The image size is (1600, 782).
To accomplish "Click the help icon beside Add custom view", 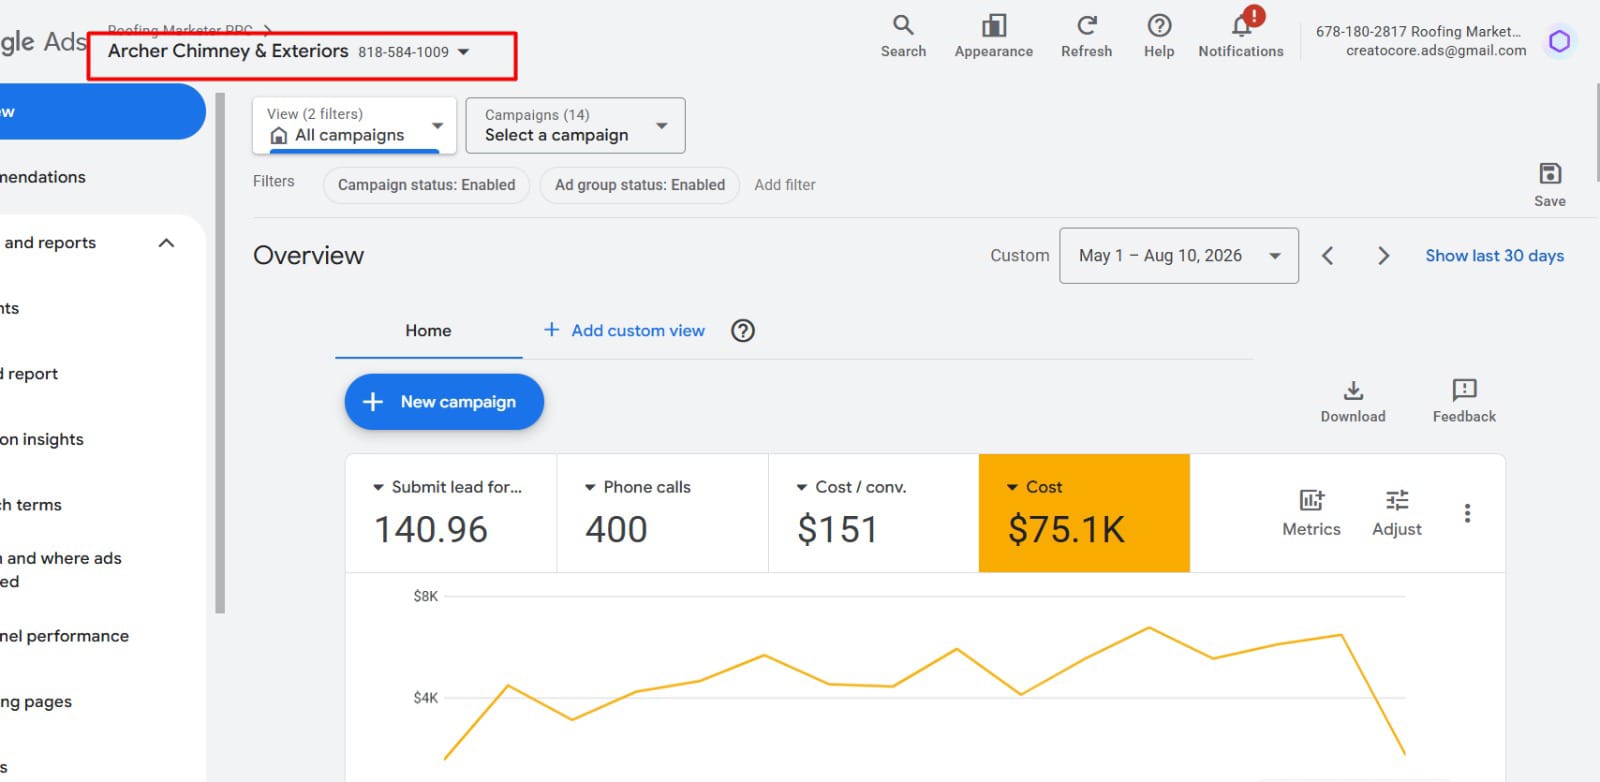I will [743, 331].
